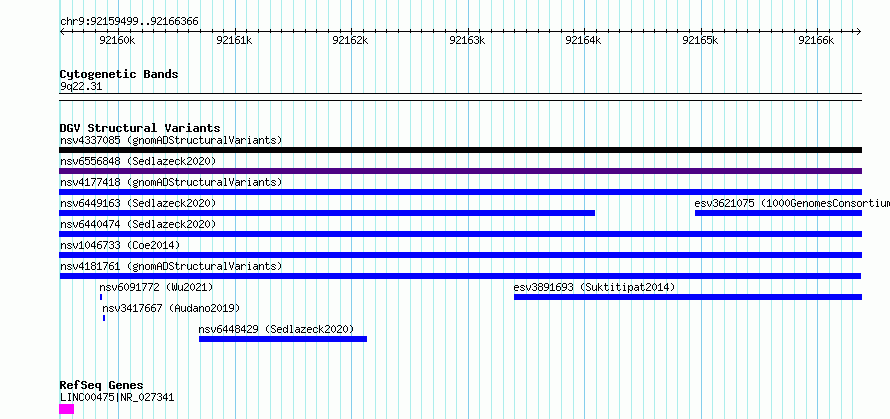Image resolution: width=890 pixels, height=419 pixels.
Task: Click the 92166k ruler position
Action: tap(817, 40)
